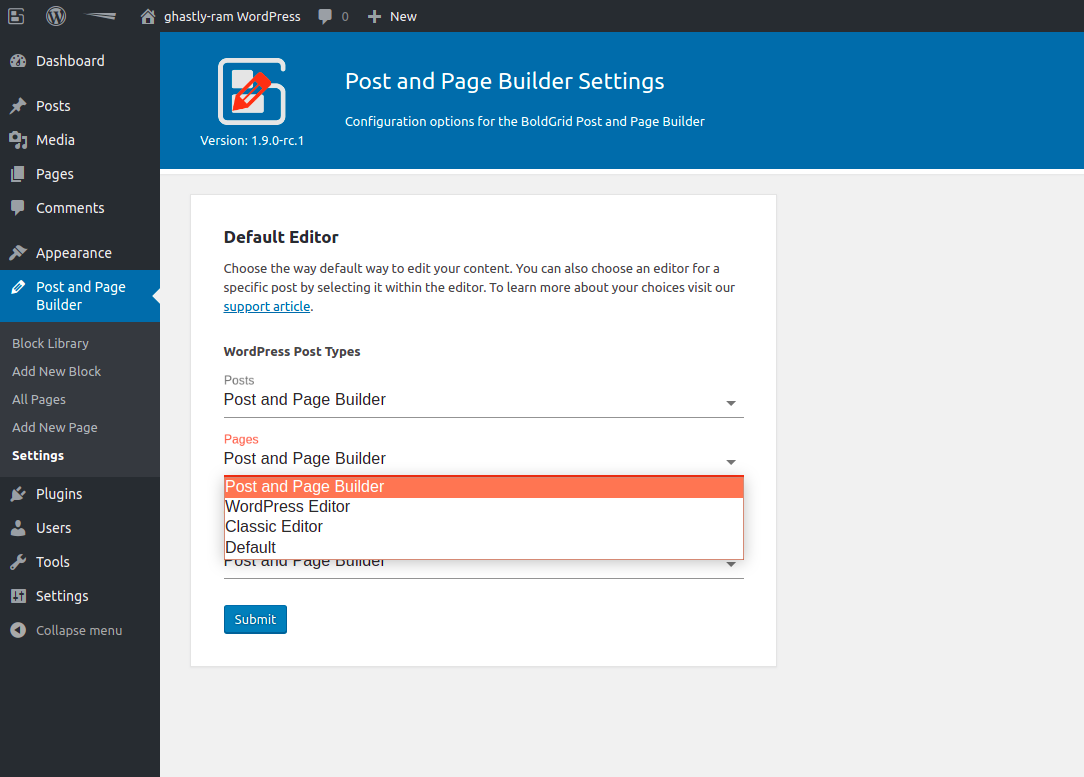1084x777 pixels.
Task: Click Version: 1.9.0-rc.1 text
Action: point(252,140)
